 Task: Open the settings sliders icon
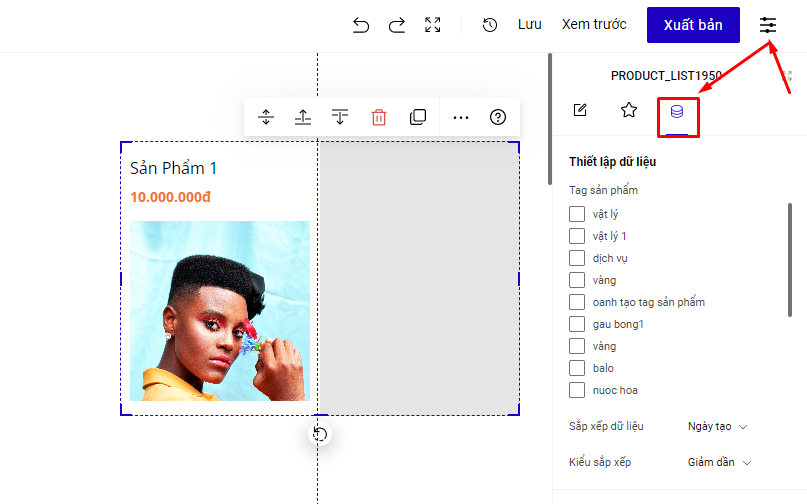[768, 25]
